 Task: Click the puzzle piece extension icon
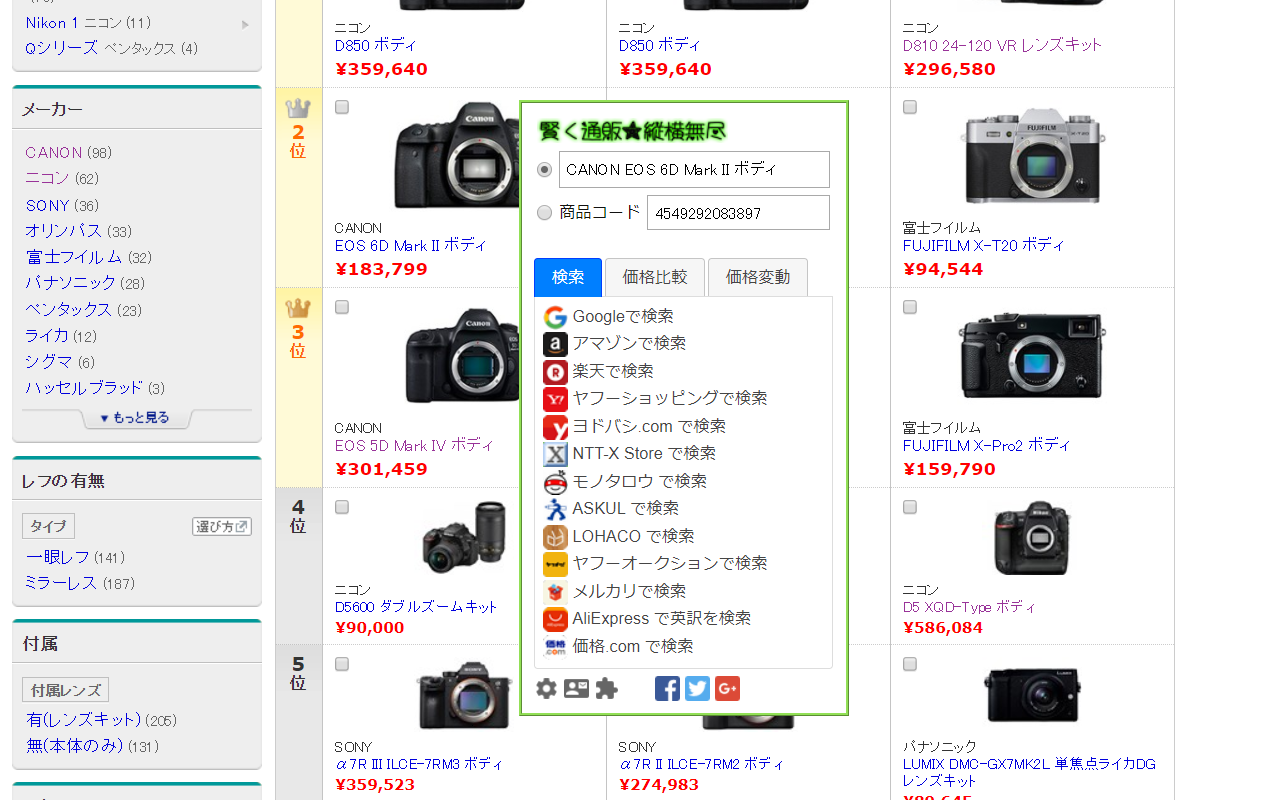coord(606,689)
